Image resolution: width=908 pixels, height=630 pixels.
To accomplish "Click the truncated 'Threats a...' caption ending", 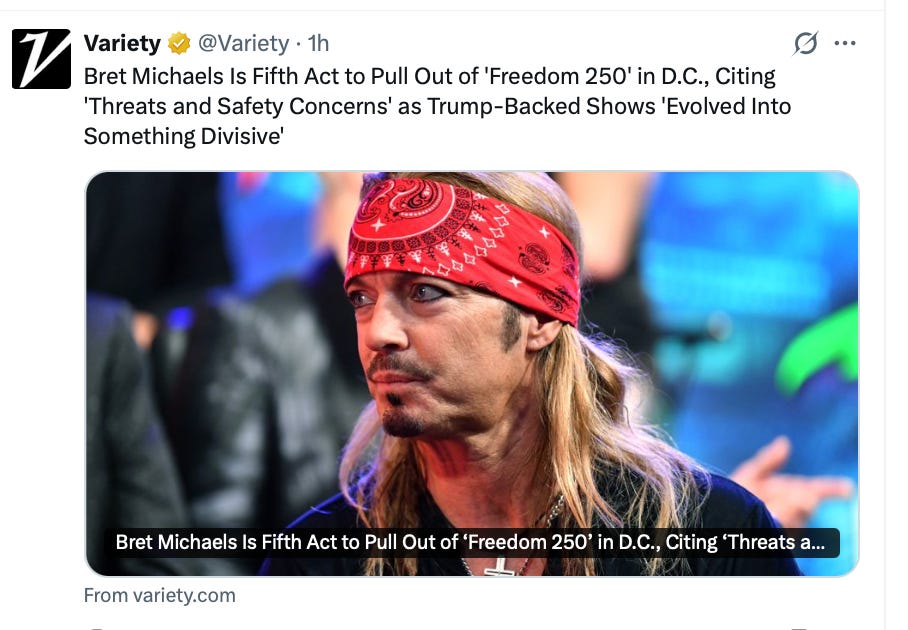I will [x=777, y=543].
